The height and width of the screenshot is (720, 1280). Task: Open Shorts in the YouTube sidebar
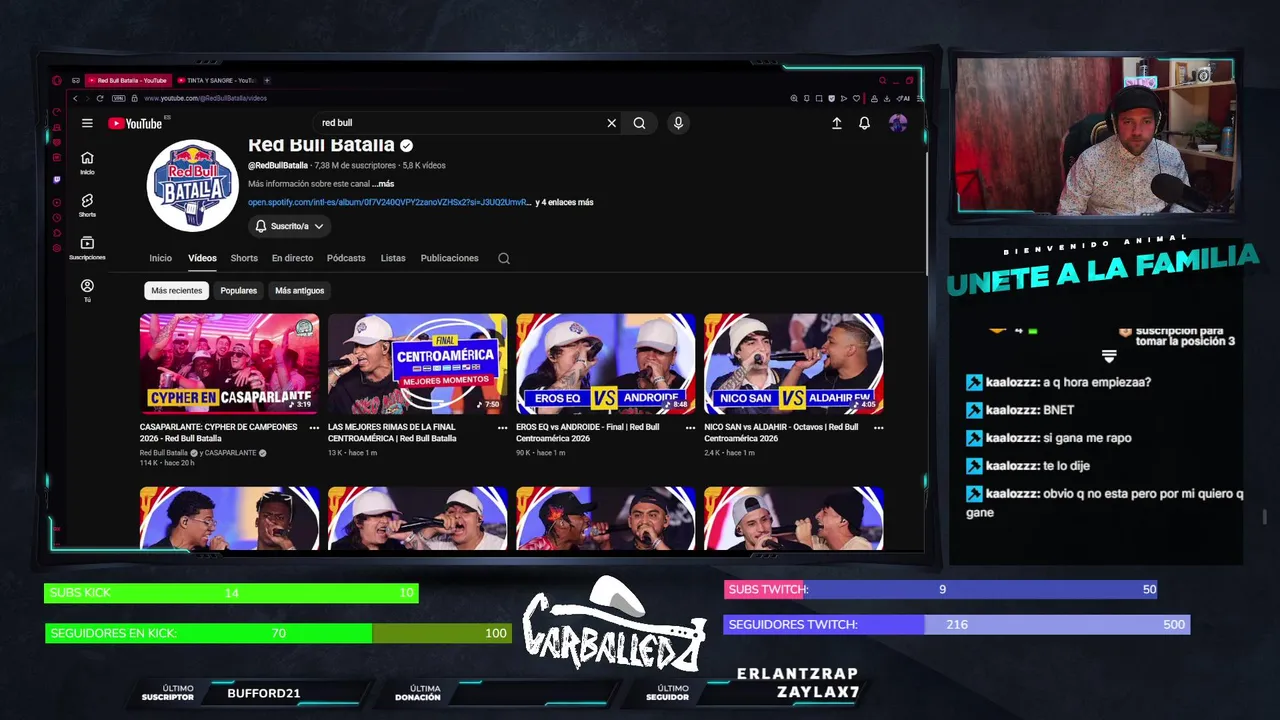pyautogui.click(x=87, y=205)
